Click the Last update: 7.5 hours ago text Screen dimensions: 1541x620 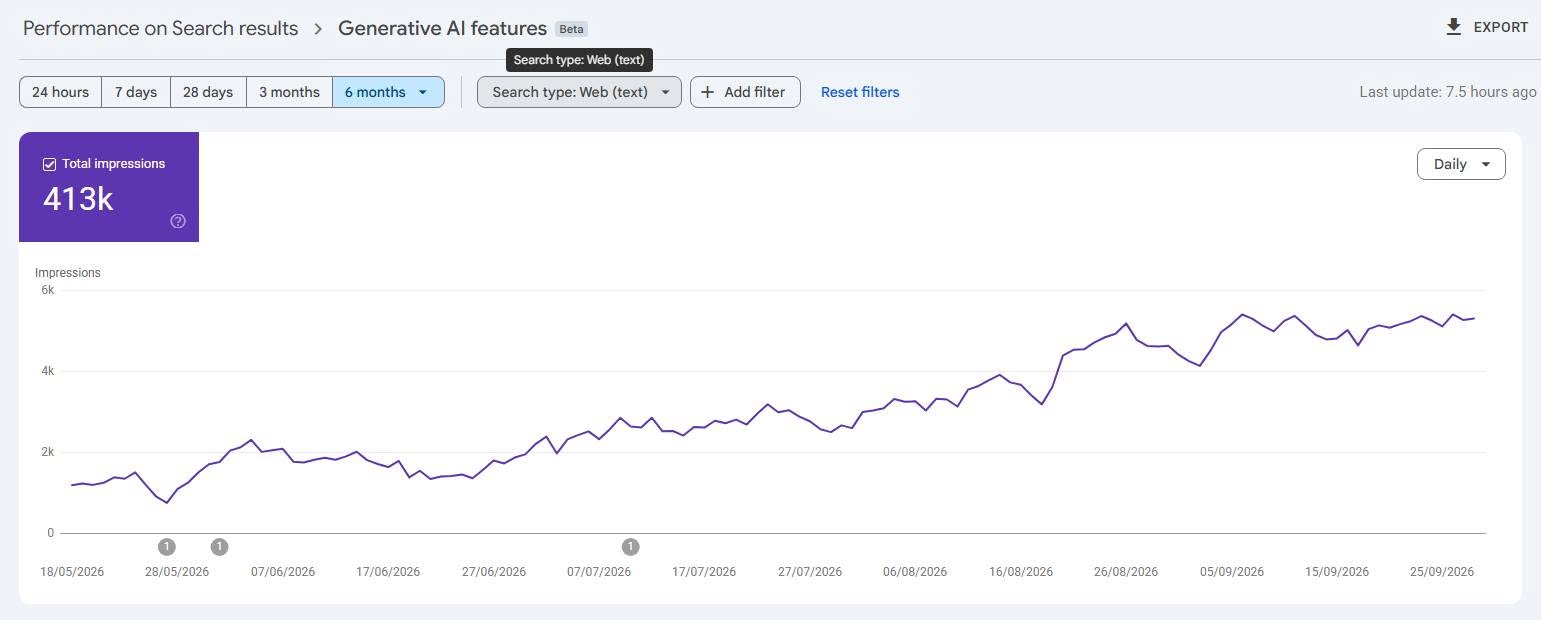[x=1448, y=92]
